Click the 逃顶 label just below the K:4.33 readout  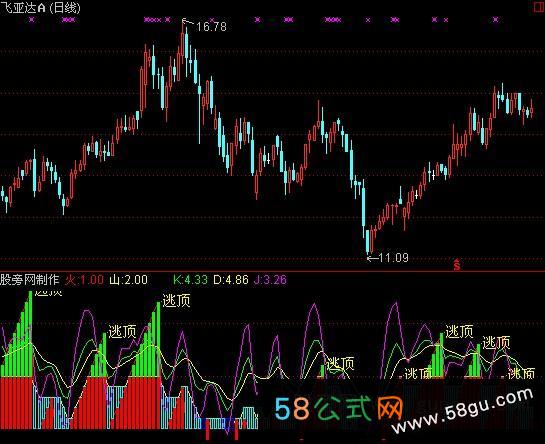(x=176, y=300)
